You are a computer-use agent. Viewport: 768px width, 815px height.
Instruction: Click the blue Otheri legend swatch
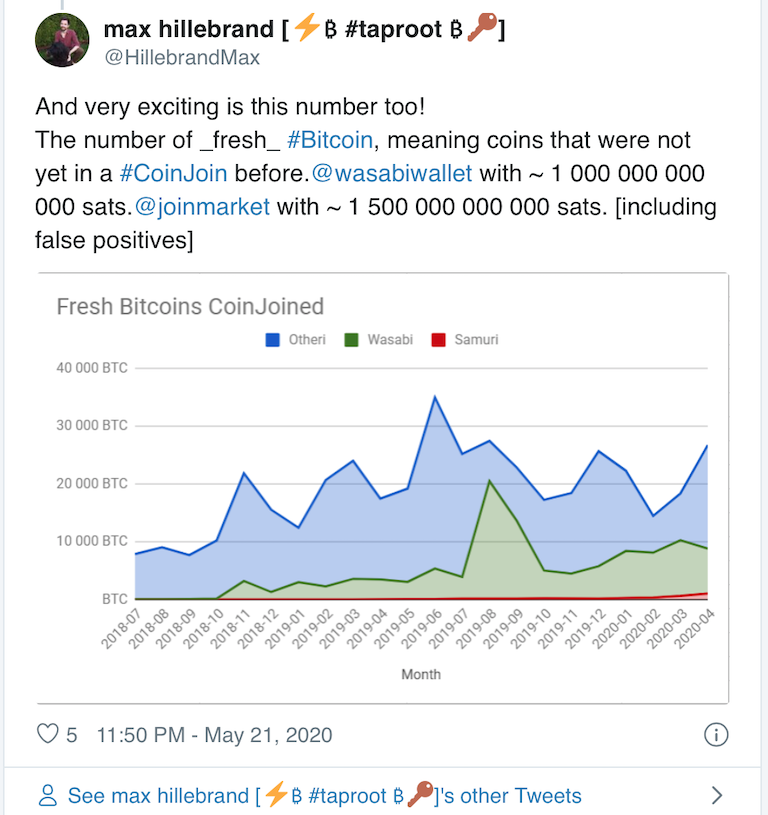tap(272, 340)
